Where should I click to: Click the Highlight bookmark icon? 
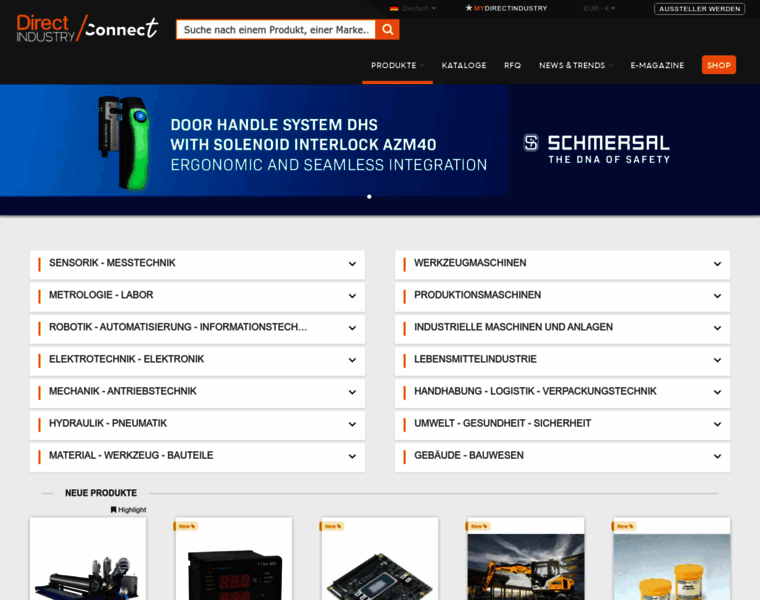tap(113, 509)
